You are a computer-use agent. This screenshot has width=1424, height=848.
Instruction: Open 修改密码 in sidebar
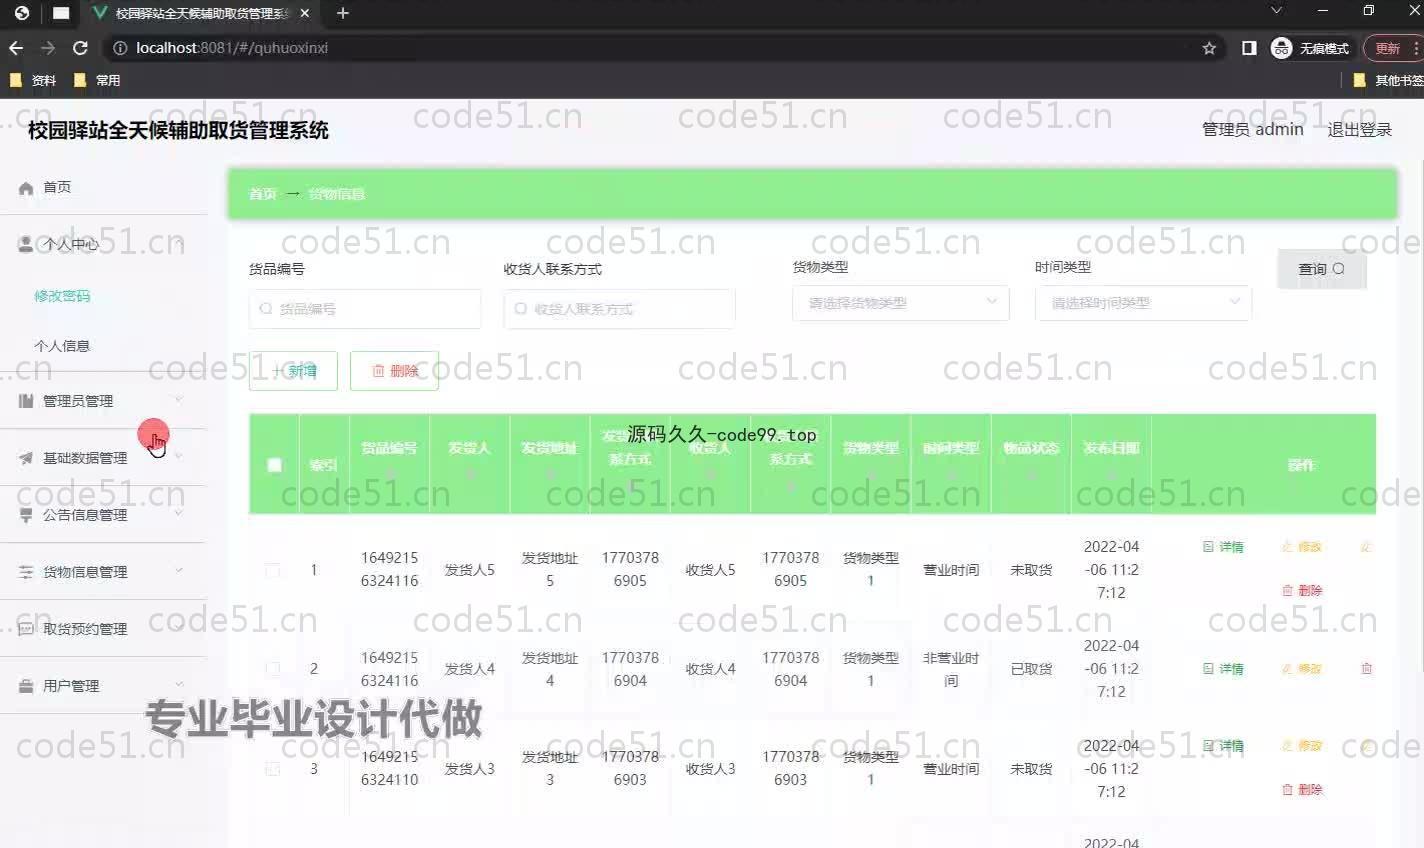tap(62, 296)
